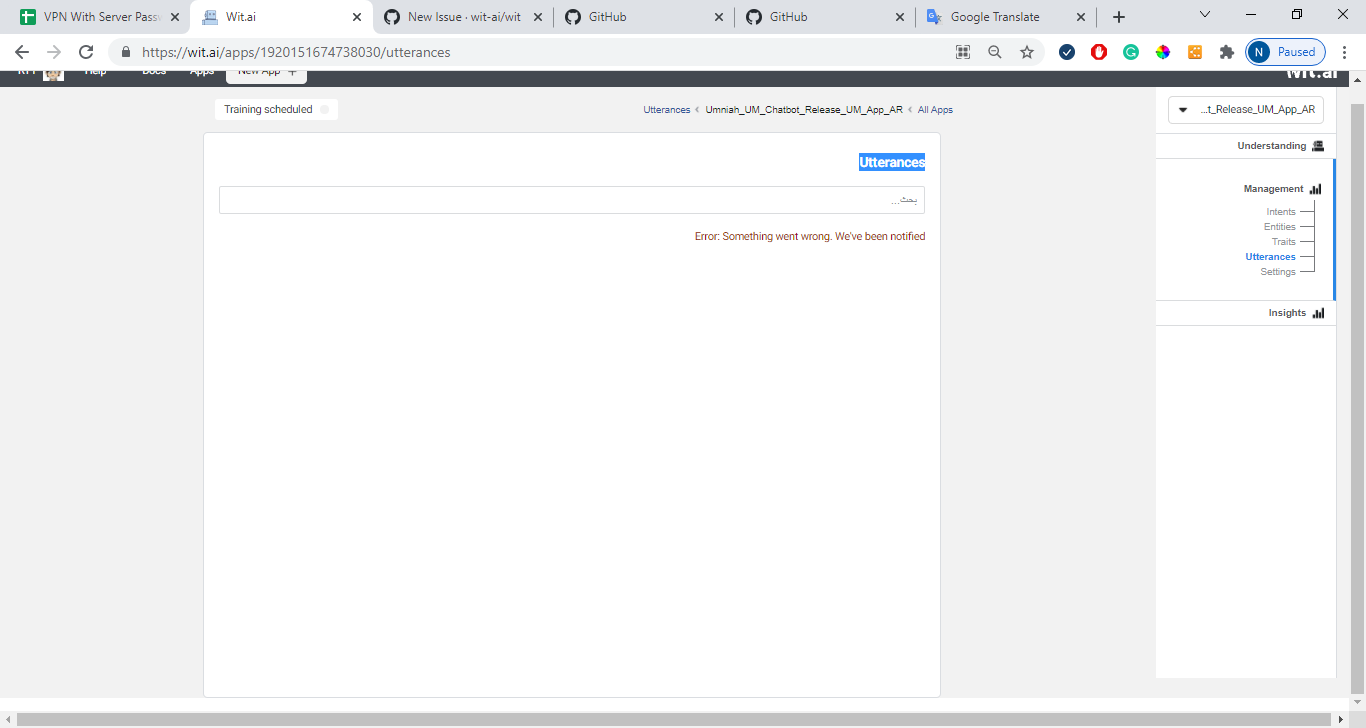Select the Entities management link
This screenshot has height=728, width=1366.
(1280, 226)
